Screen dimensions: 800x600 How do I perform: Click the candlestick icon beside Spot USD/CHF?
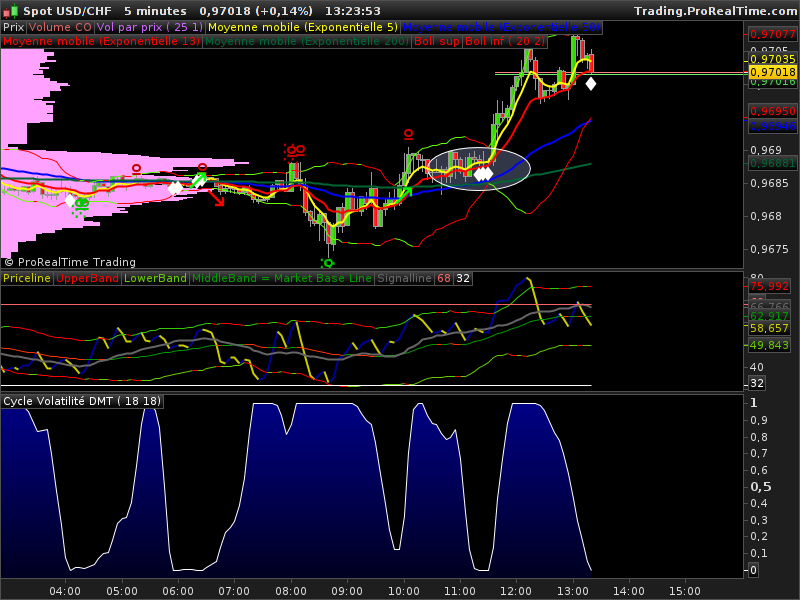(x=10, y=11)
